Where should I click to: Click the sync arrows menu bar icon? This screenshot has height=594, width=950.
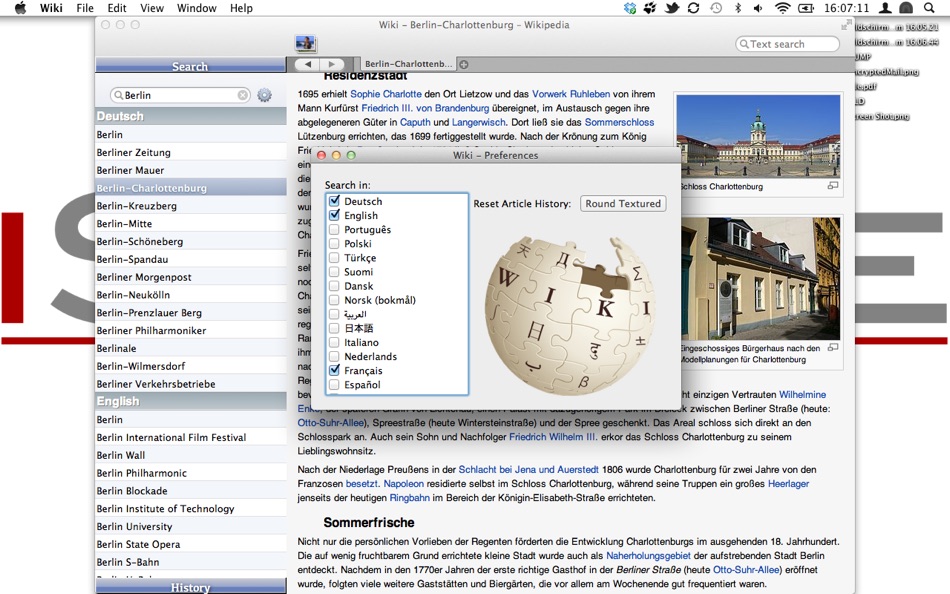[694, 8]
